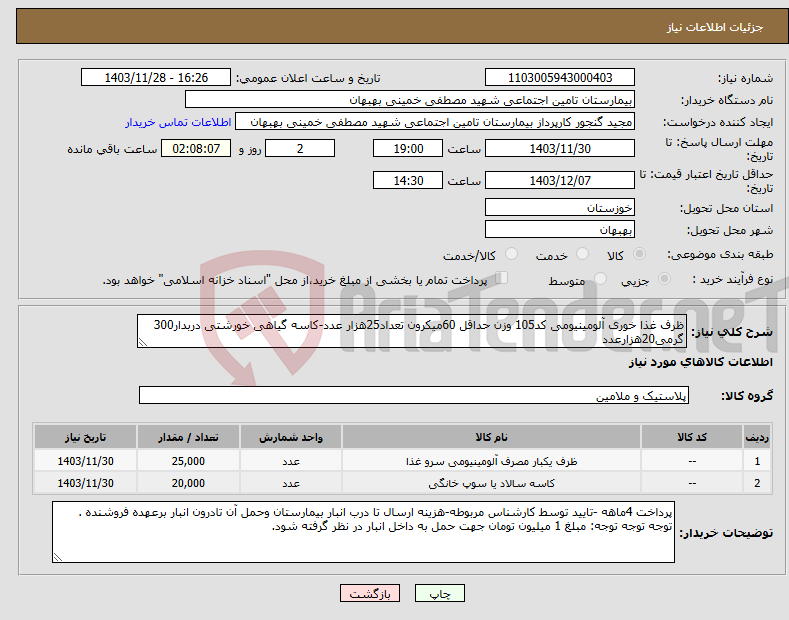The width and height of the screenshot is (789, 620).
Task: Click the resize handle of buyer notes textarea
Action: [x=57, y=557]
